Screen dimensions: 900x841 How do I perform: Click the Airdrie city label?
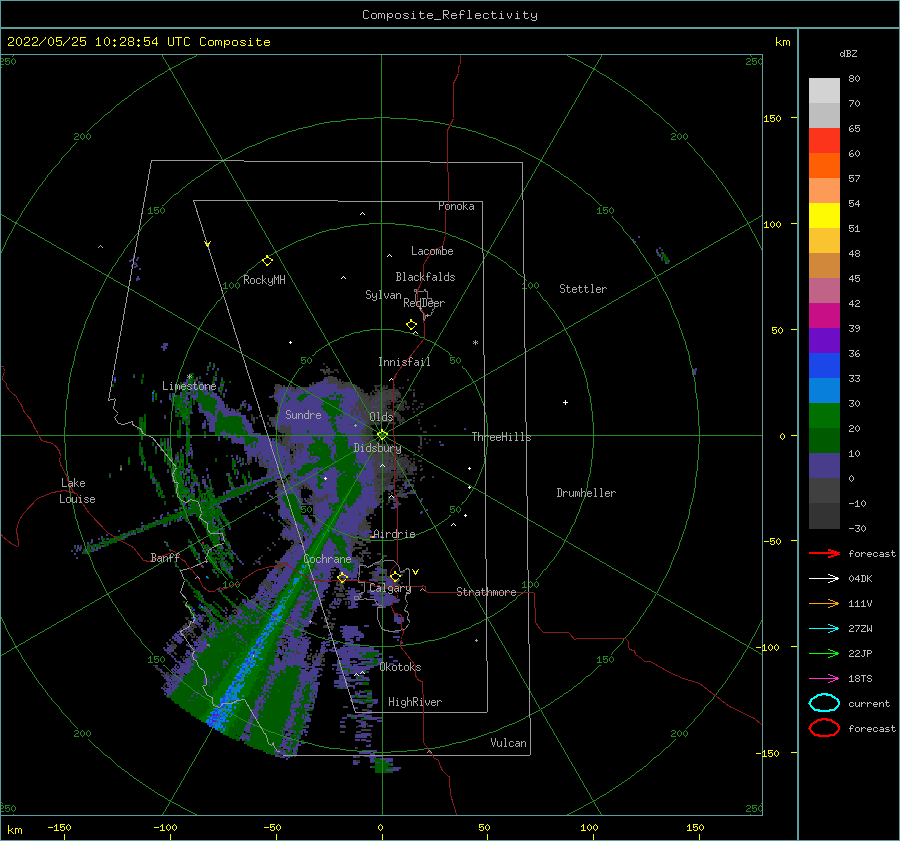click(x=394, y=534)
